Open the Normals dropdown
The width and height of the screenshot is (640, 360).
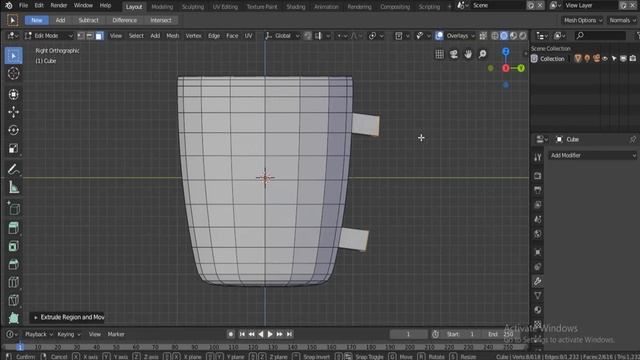pos(622,20)
